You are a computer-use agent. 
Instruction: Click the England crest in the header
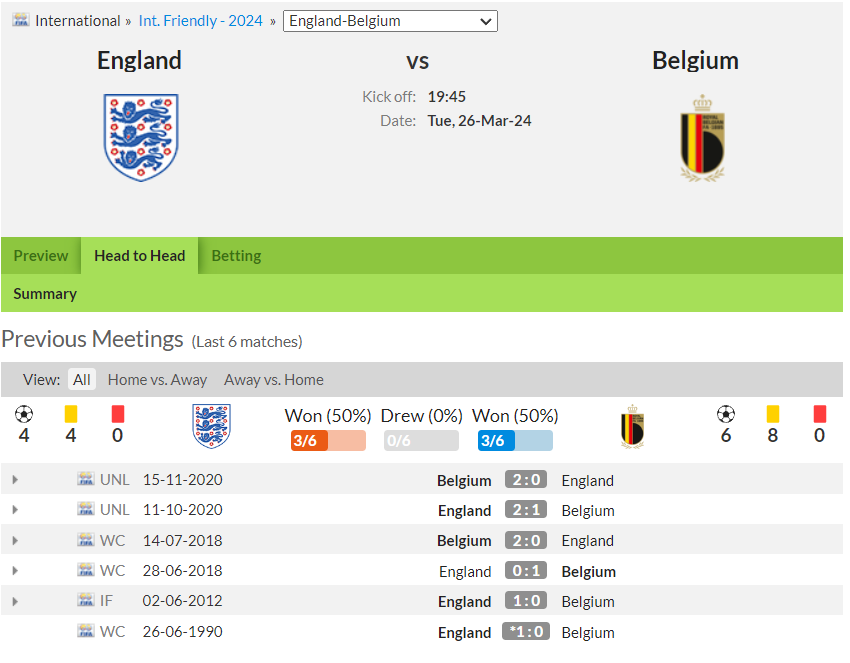click(x=141, y=138)
